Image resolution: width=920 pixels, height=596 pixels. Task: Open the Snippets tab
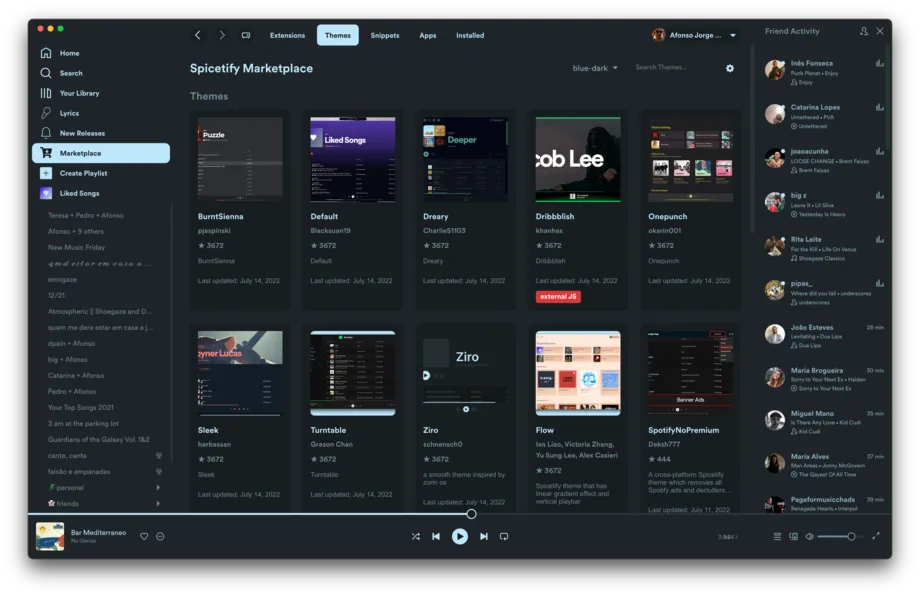384,34
